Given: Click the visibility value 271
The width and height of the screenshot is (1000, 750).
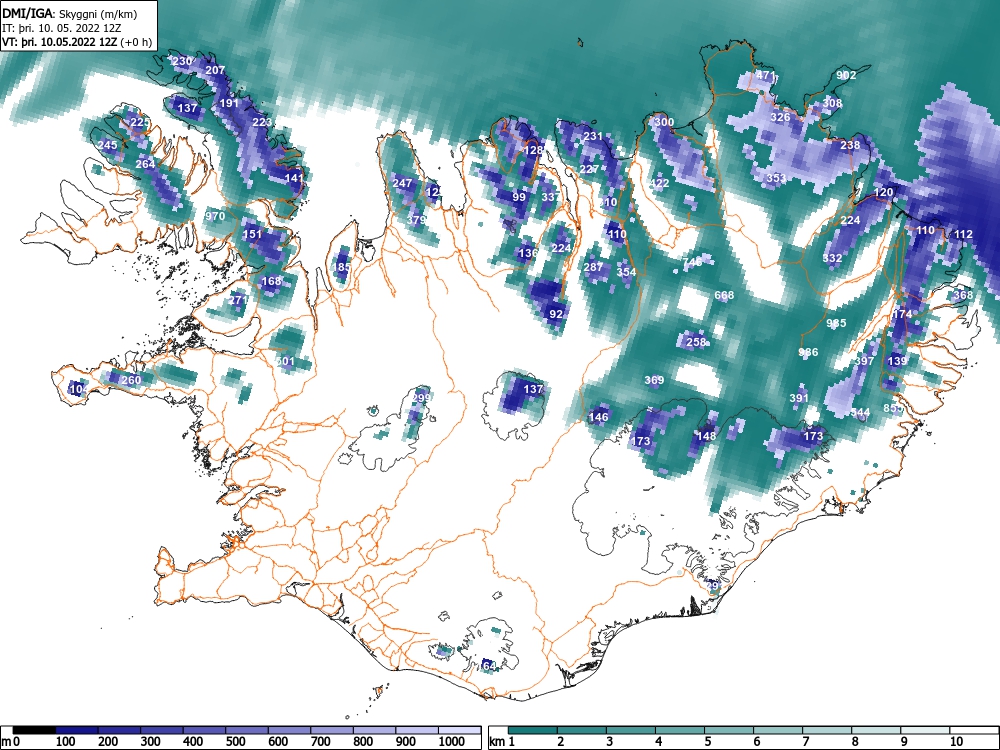Looking at the screenshot, I should point(238,300).
